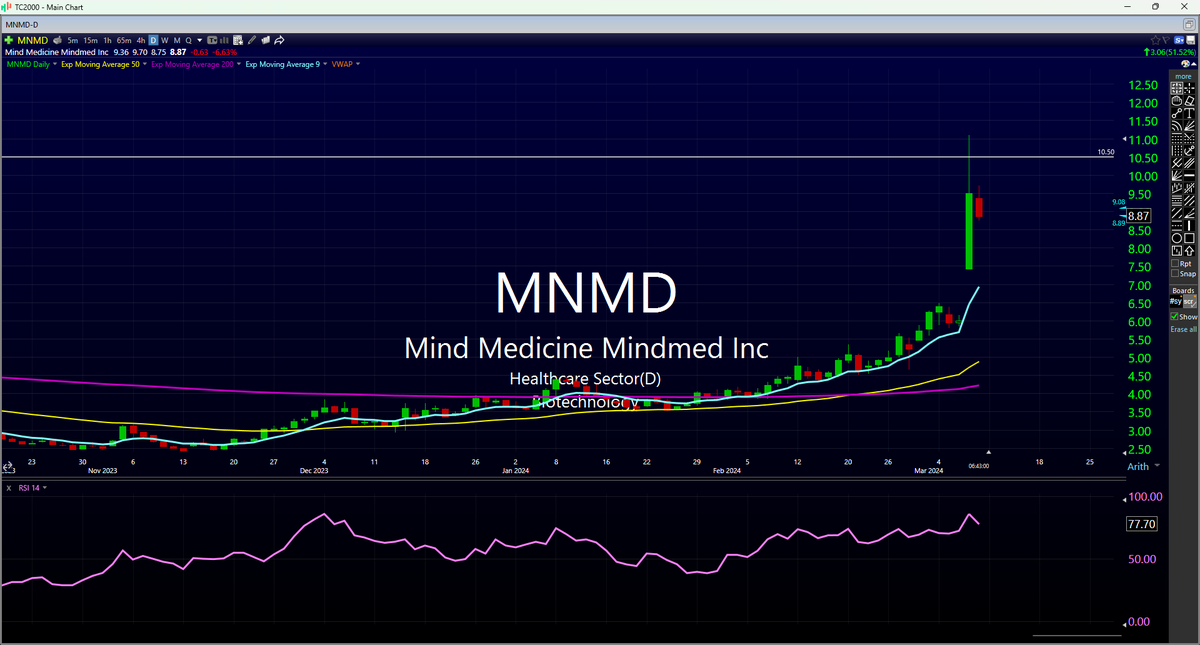Image resolution: width=1200 pixels, height=645 pixels.
Task: Click the flag icon top right
Action: click(1166, 40)
